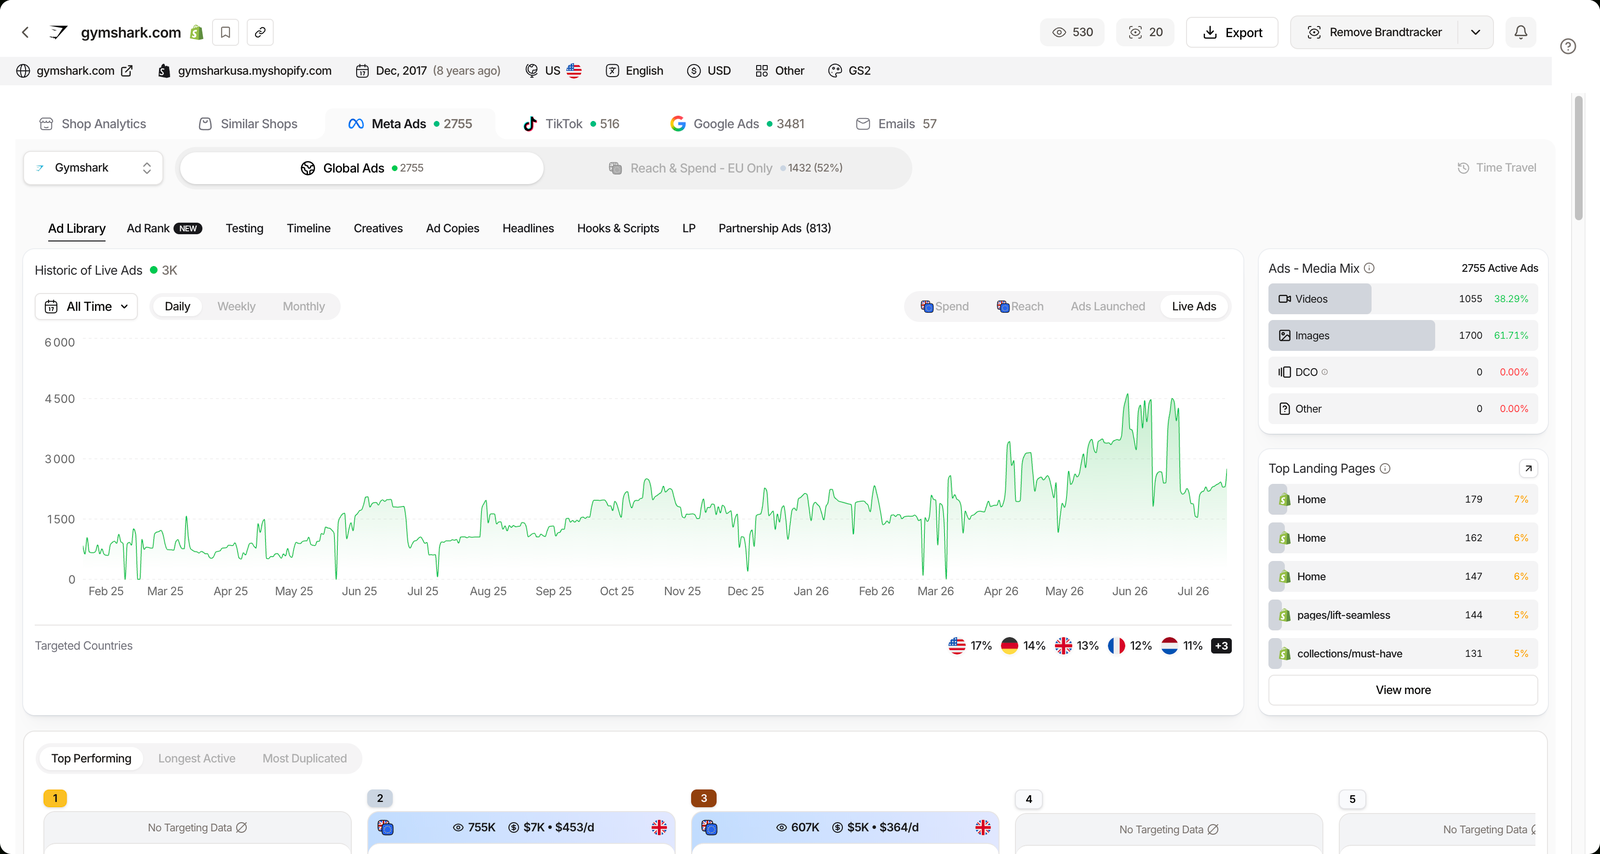Select the Most Duplicated tab
1600x854 pixels.
tap(305, 759)
